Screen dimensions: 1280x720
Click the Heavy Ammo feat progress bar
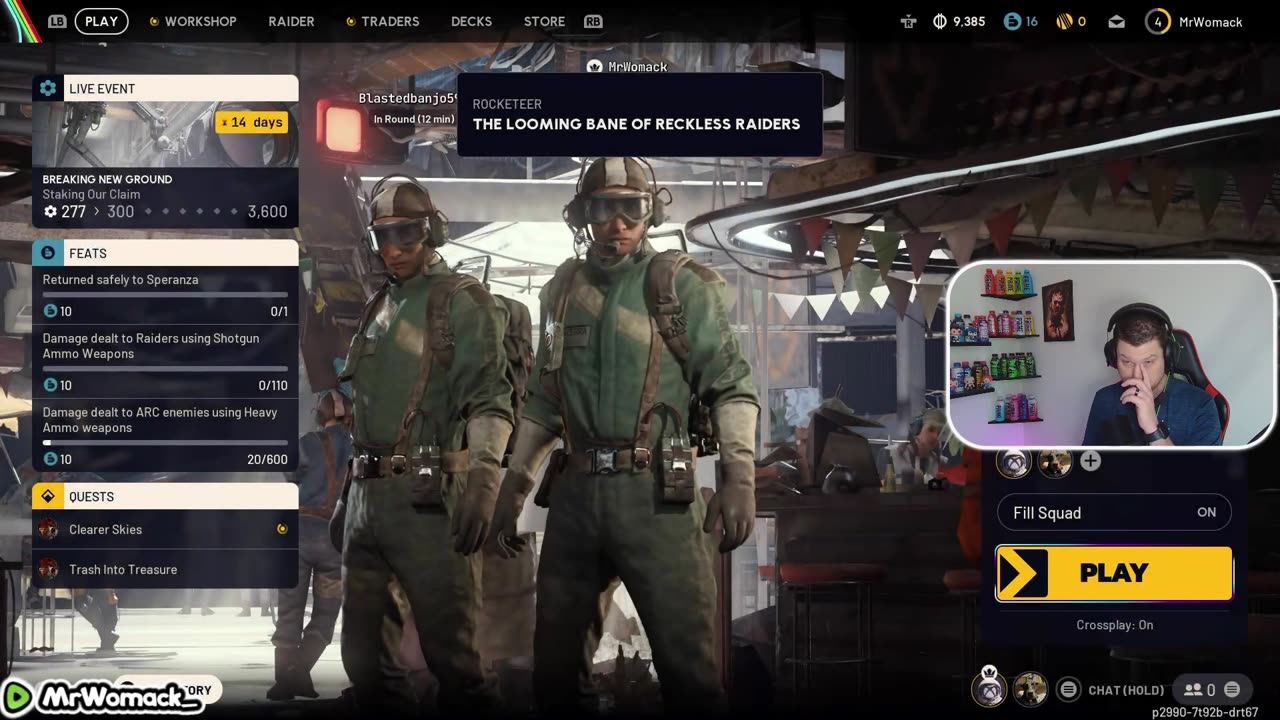pyautogui.click(x=165, y=442)
